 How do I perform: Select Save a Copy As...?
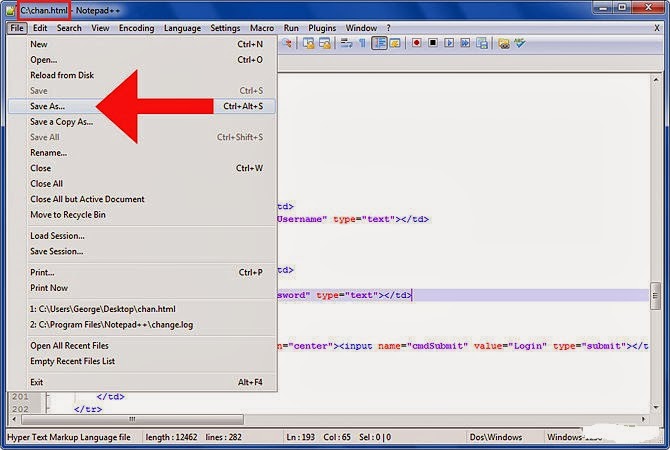click(141, 122)
